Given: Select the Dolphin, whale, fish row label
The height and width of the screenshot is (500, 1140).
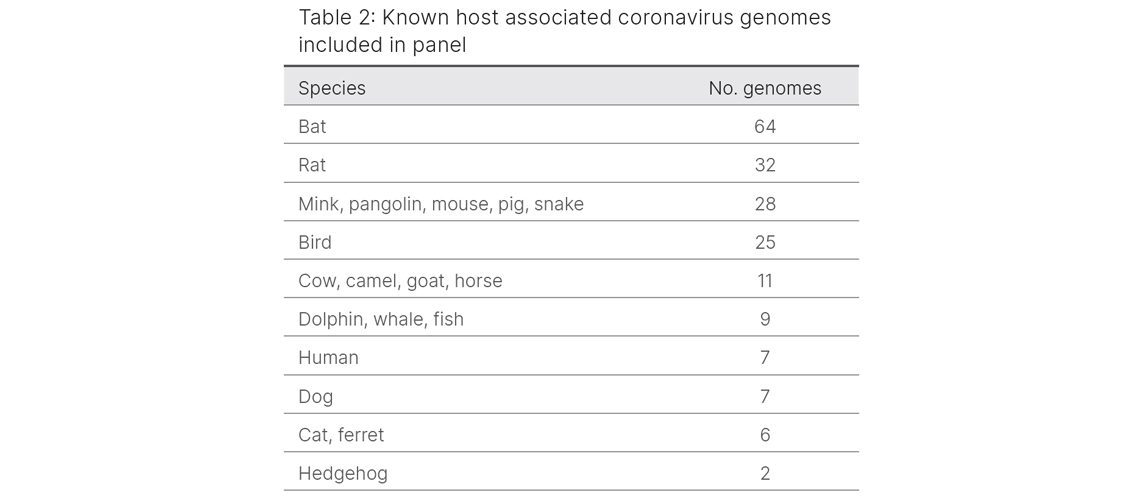Looking at the screenshot, I should pyautogui.click(x=381, y=319).
